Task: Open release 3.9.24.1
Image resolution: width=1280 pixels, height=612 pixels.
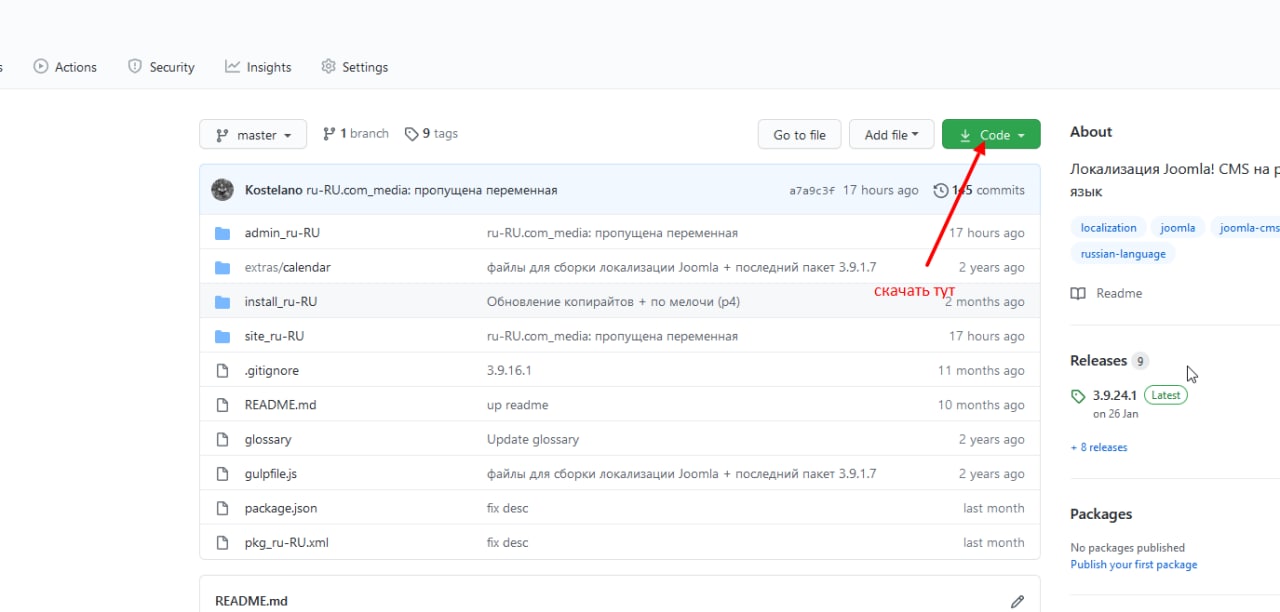Action: pos(1115,395)
